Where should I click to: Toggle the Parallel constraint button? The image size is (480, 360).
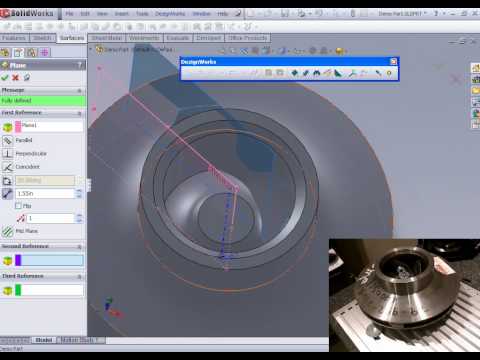[7, 140]
